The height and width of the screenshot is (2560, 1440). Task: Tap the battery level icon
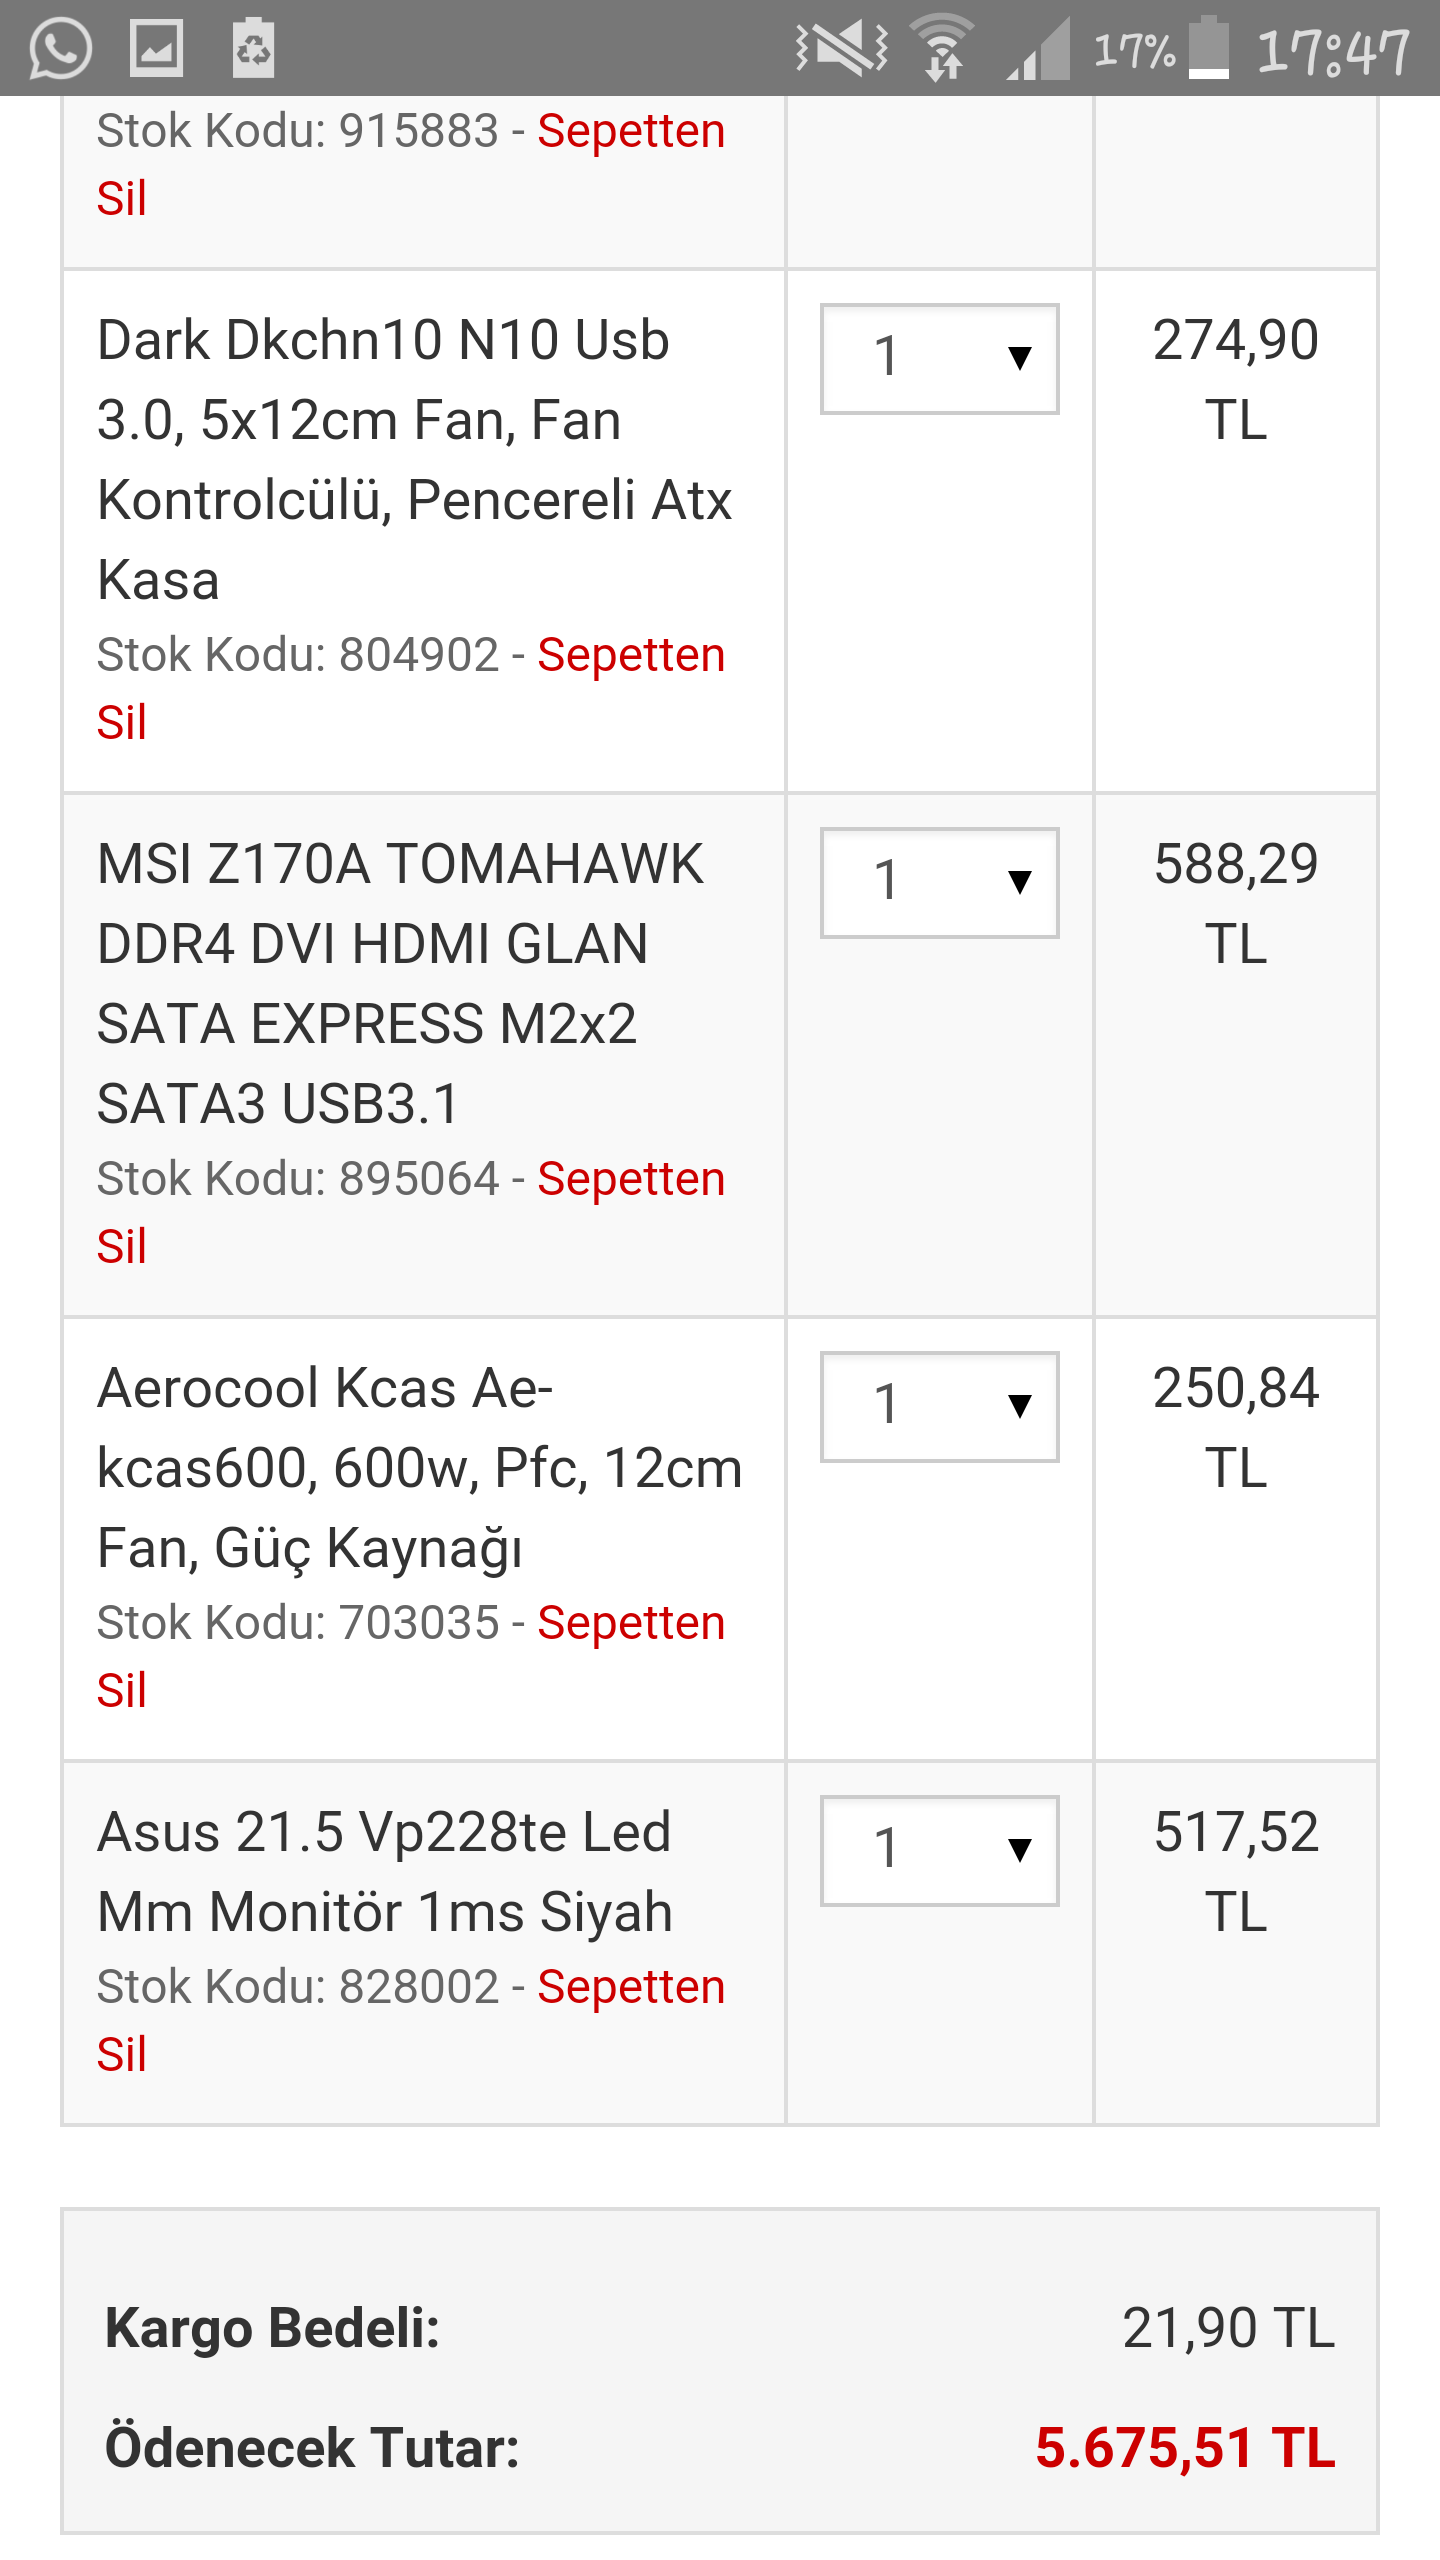pos(1209,48)
